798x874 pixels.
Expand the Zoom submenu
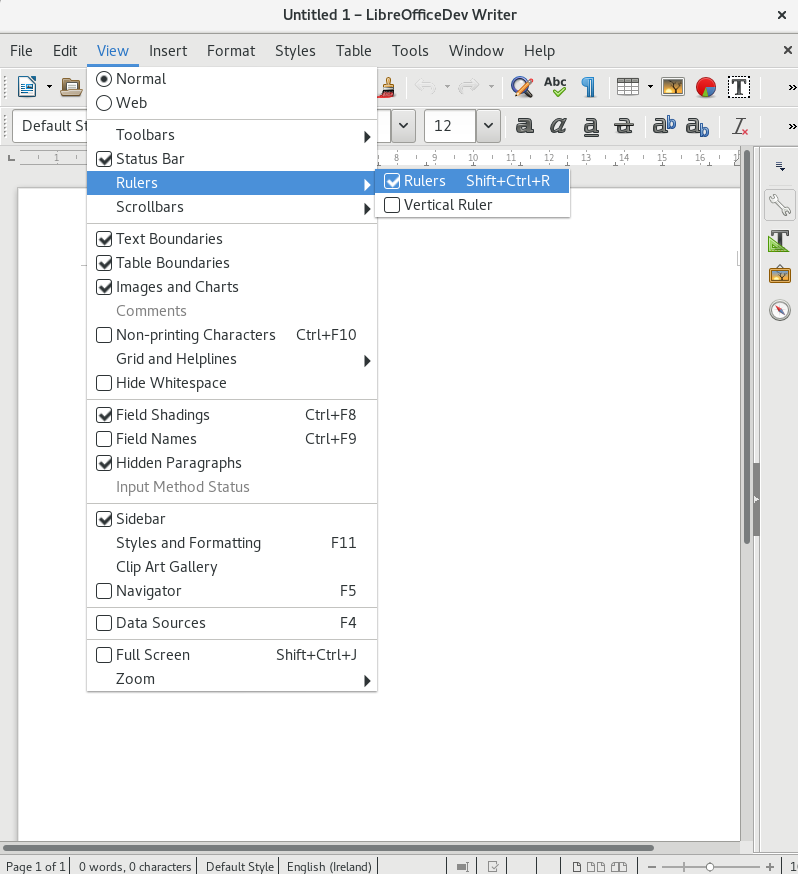[x=231, y=679]
